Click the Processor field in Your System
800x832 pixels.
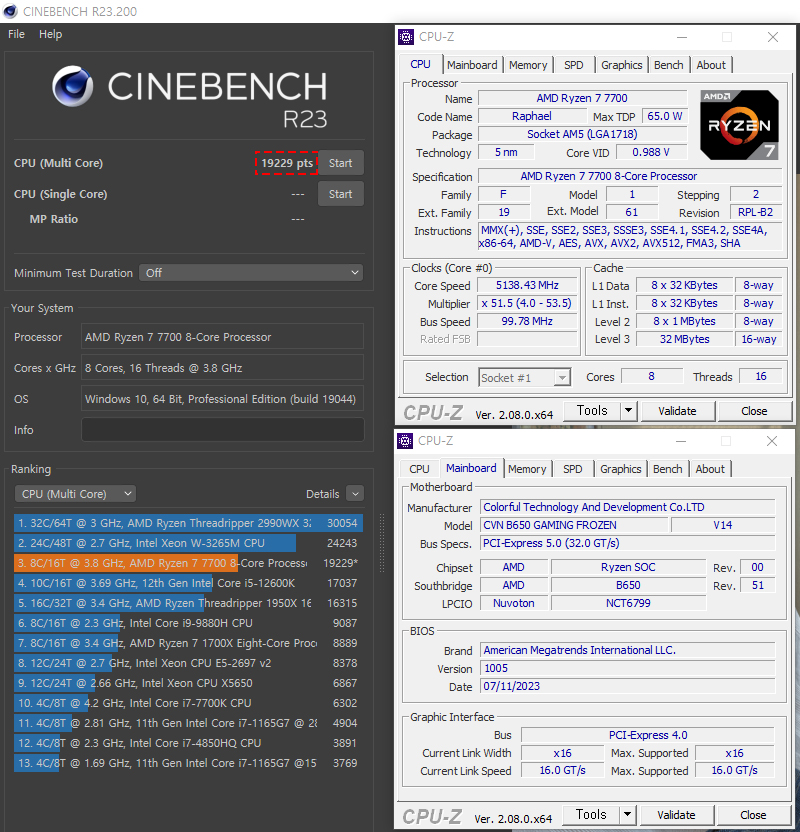point(222,337)
